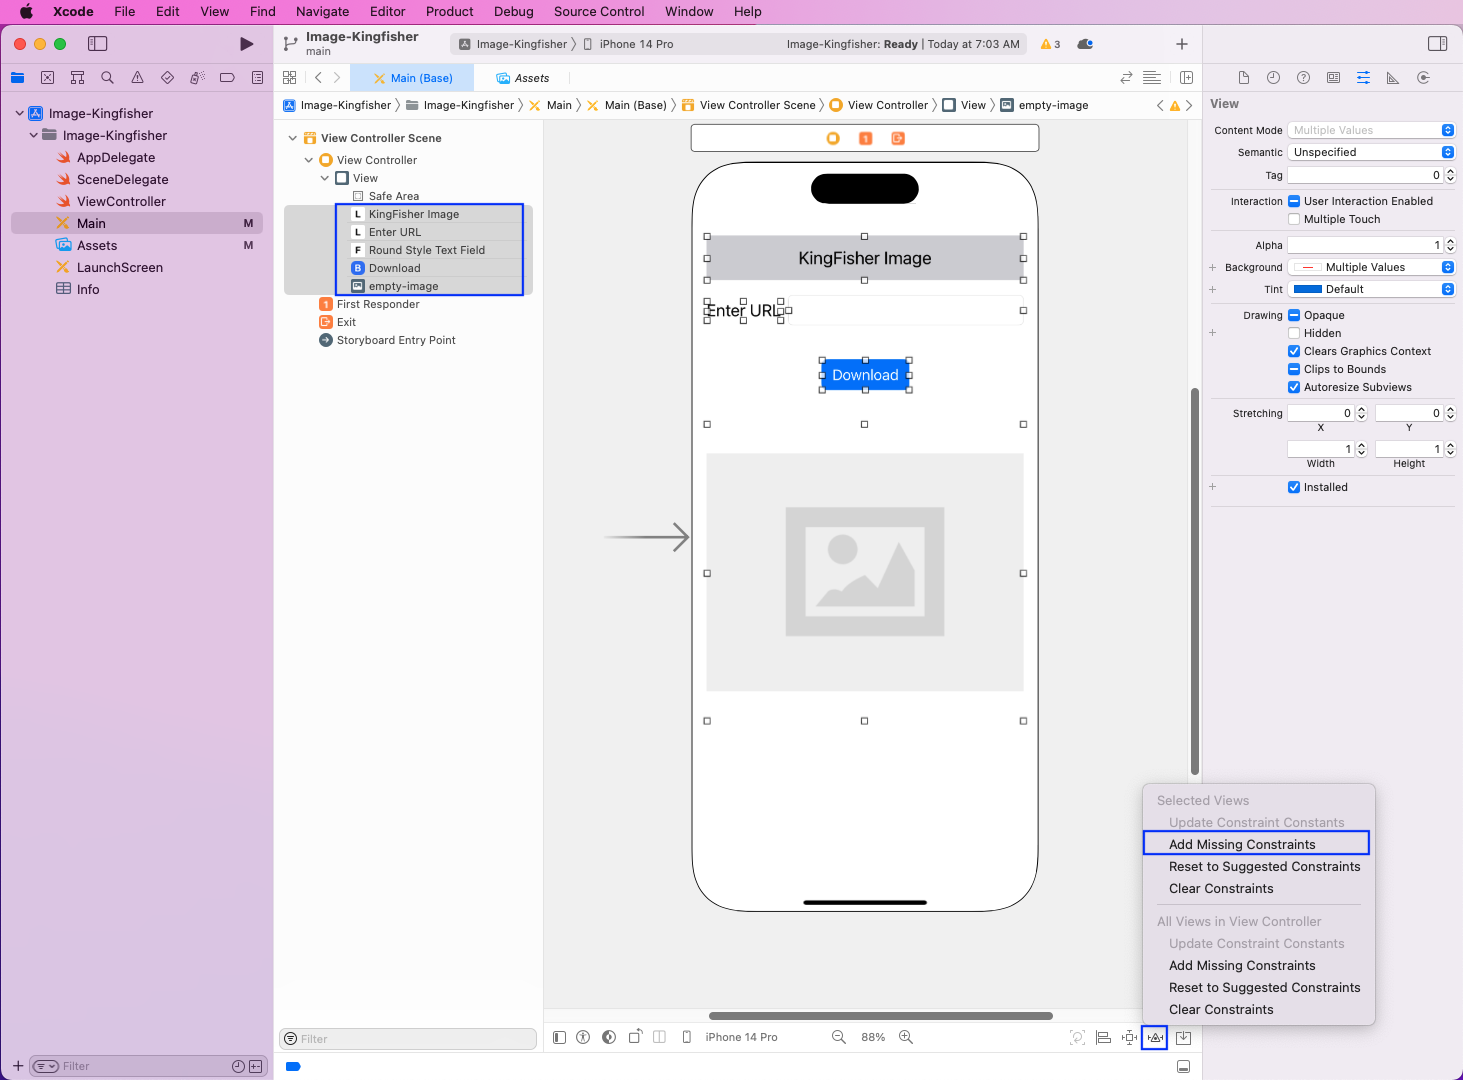Choose Clear Constraints for Selected Views
The width and height of the screenshot is (1463, 1080).
point(1221,889)
